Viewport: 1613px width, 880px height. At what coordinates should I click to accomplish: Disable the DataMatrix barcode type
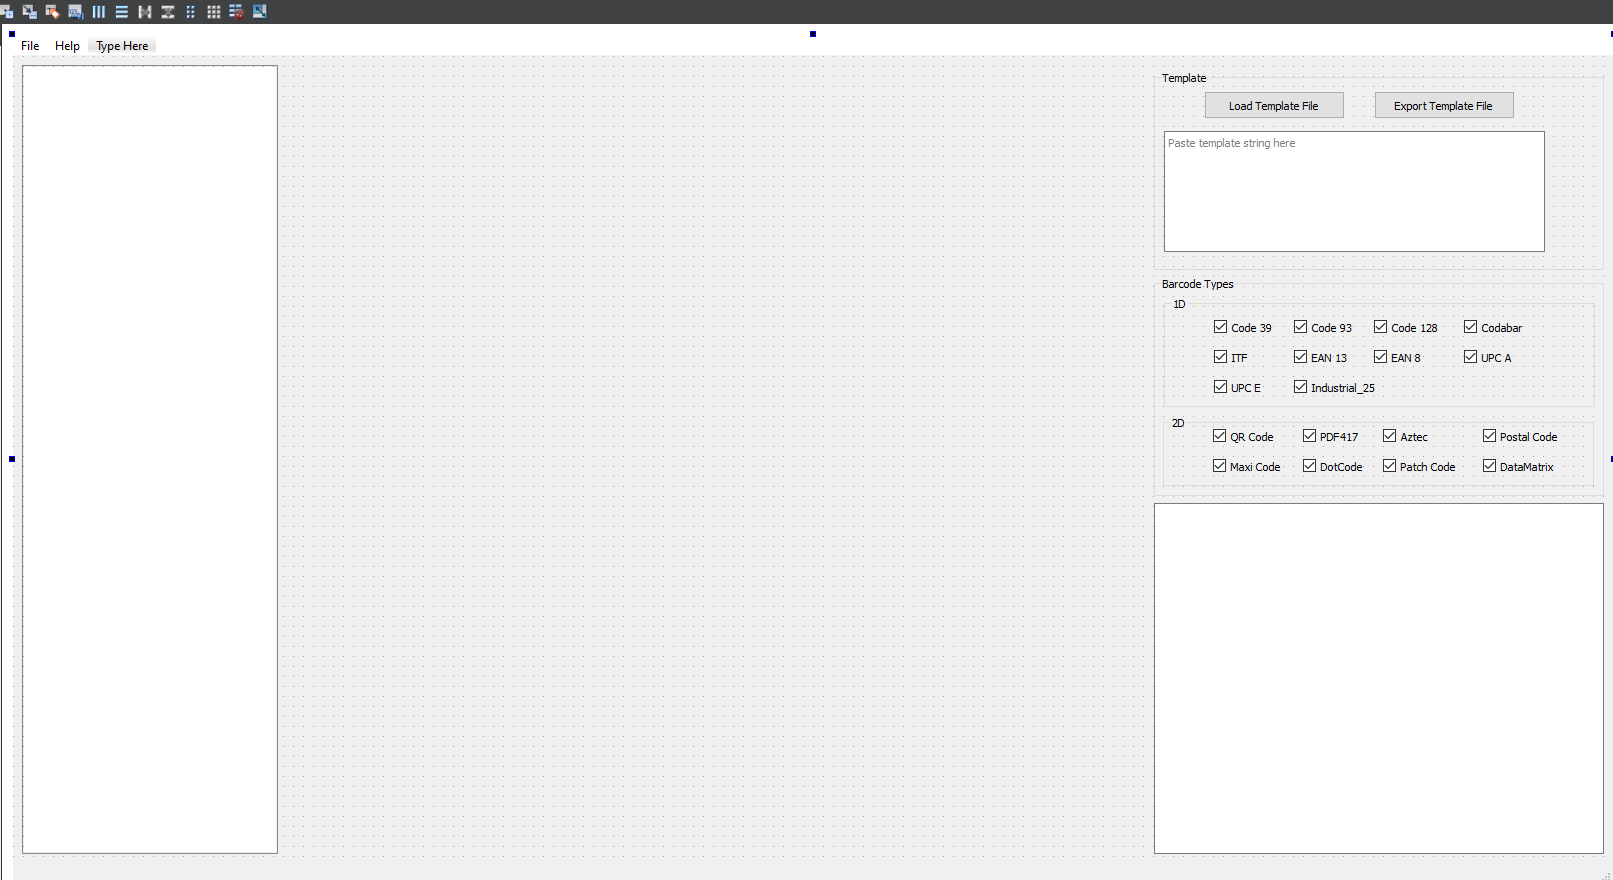1489,466
